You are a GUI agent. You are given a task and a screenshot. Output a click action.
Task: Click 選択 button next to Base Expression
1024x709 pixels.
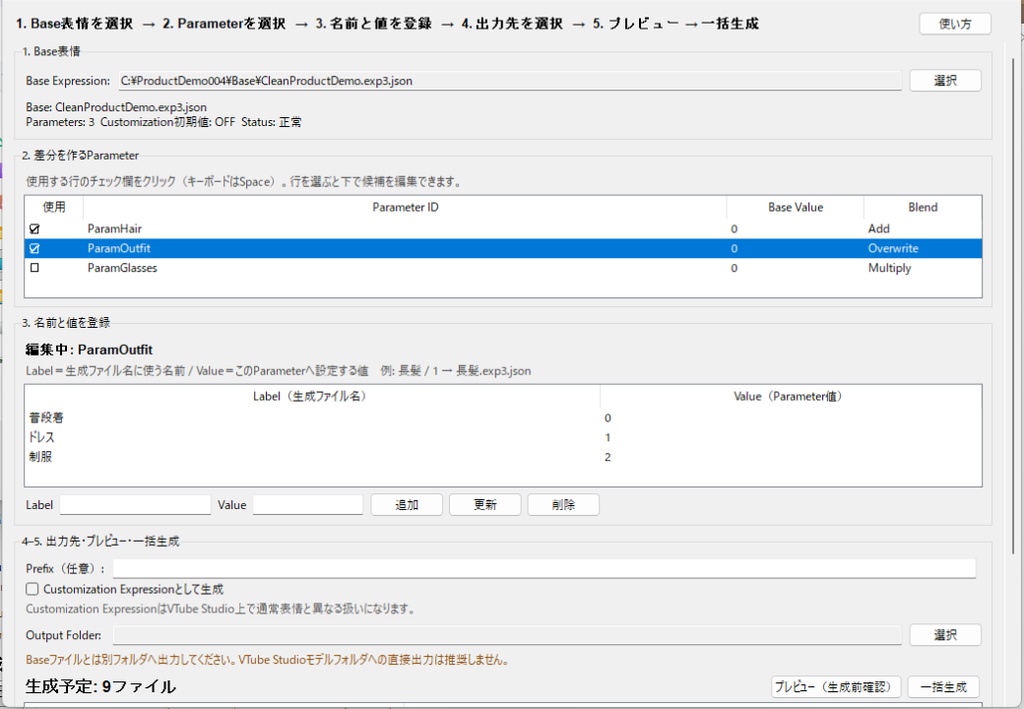[x=945, y=80]
